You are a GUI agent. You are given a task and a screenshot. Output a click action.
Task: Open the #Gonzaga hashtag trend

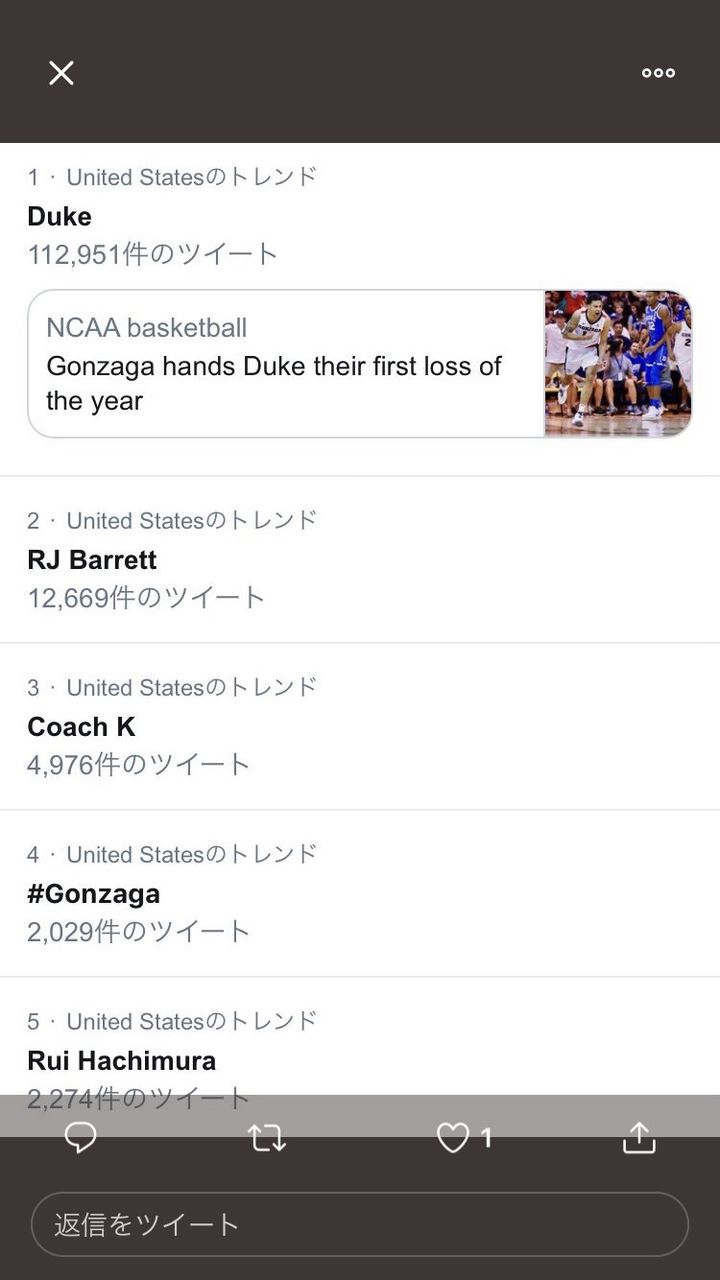(94, 894)
